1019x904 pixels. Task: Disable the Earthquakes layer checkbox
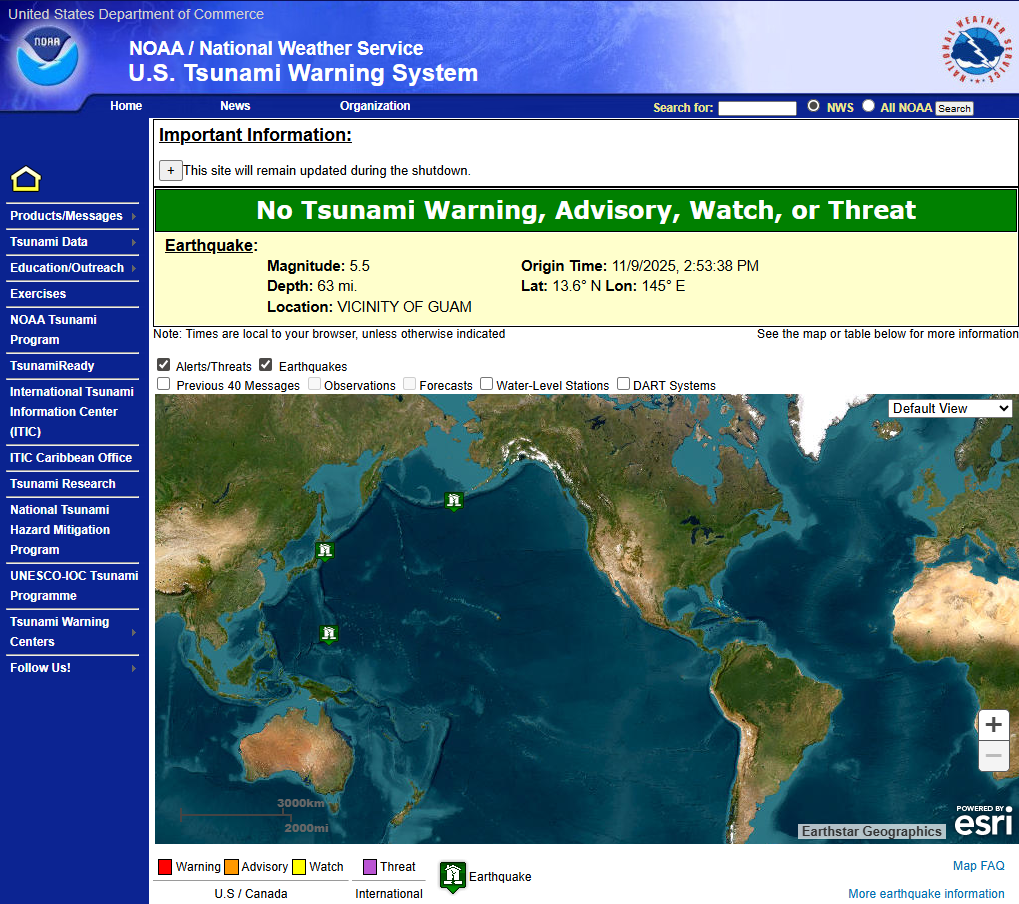(265, 364)
